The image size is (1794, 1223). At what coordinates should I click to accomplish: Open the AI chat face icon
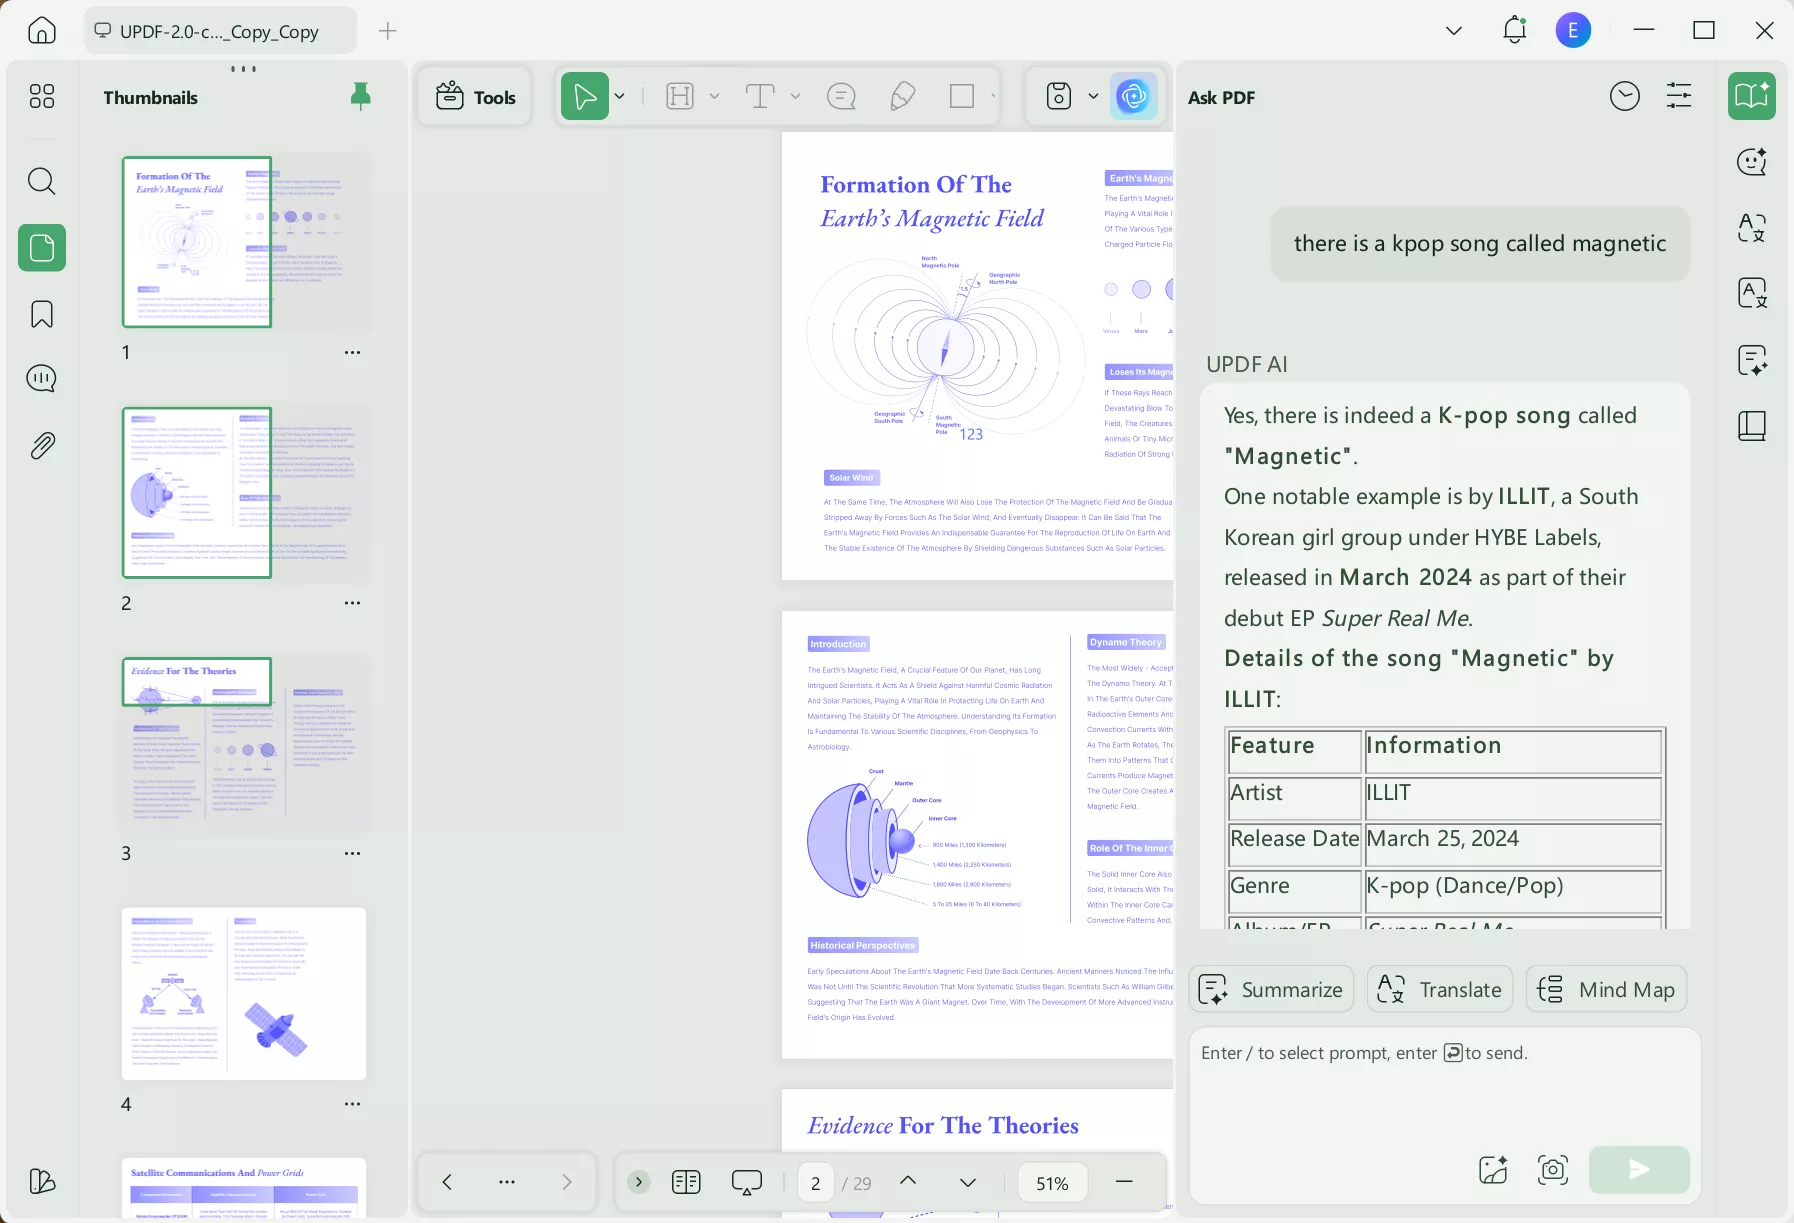coord(1752,161)
